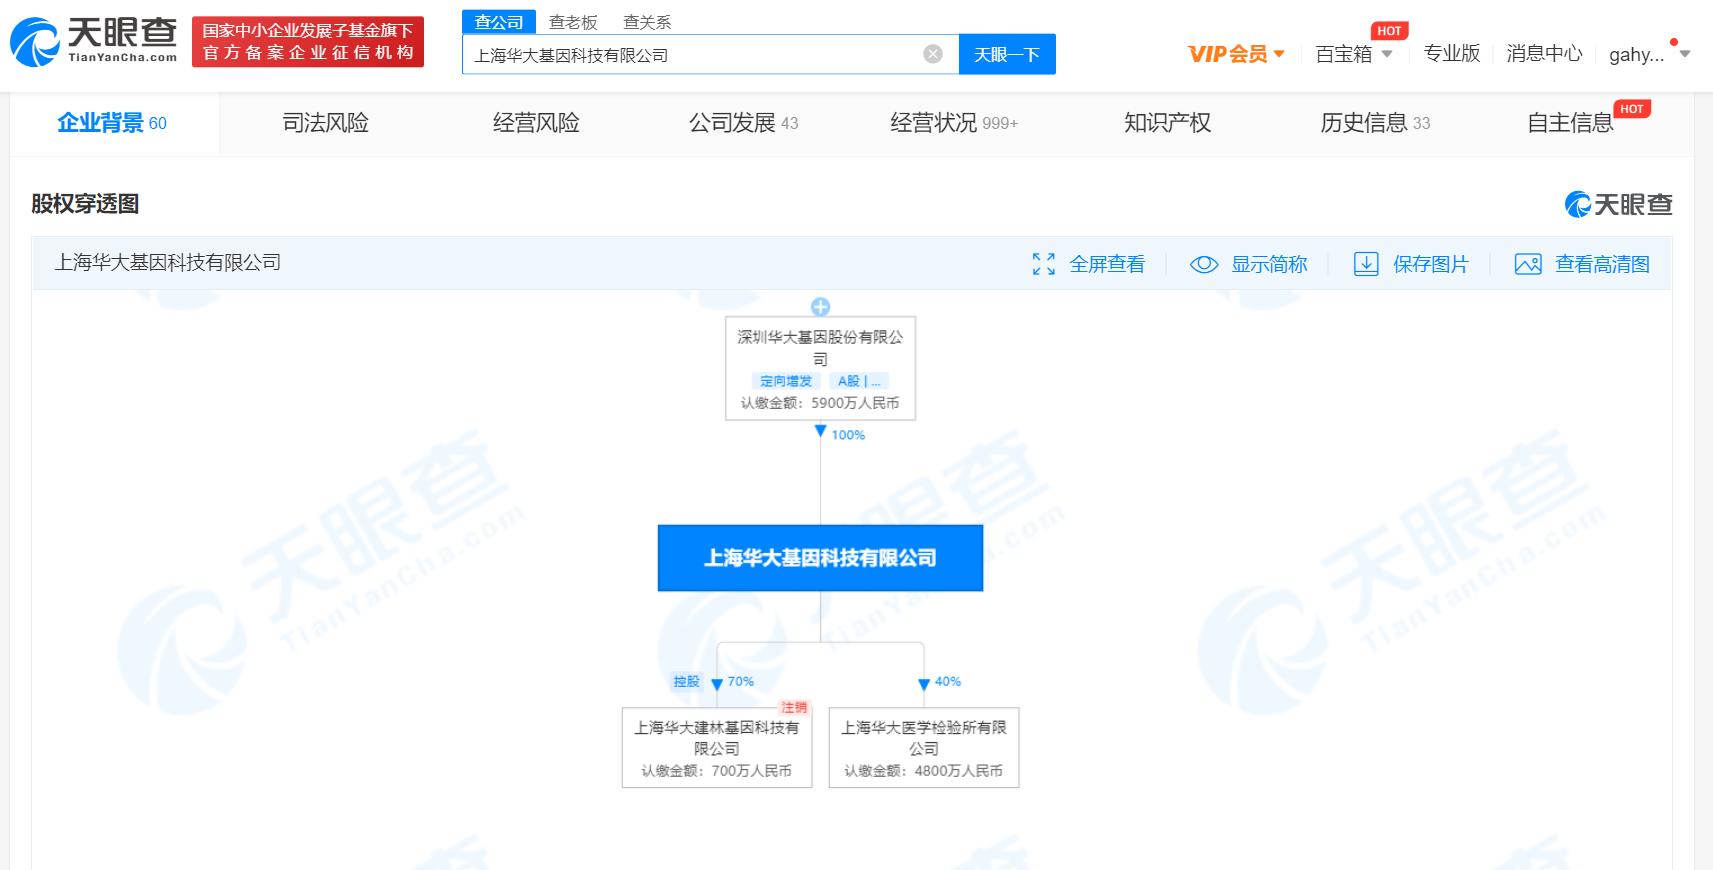Select the 公司发展 tab
The width and height of the screenshot is (1713, 870).
(x=743, y=123)
